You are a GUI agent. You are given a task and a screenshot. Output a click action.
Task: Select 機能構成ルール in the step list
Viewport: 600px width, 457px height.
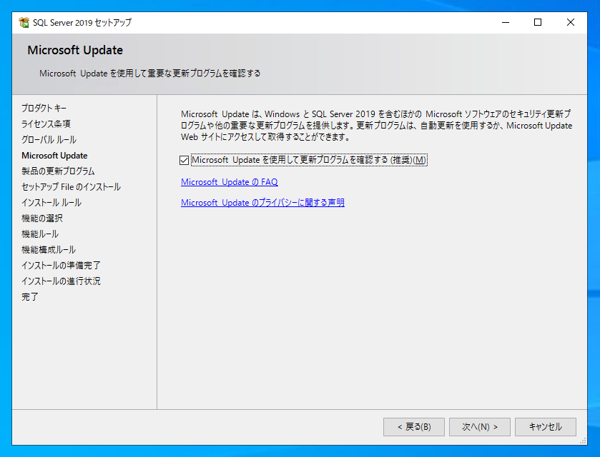(x=48, y=250)
